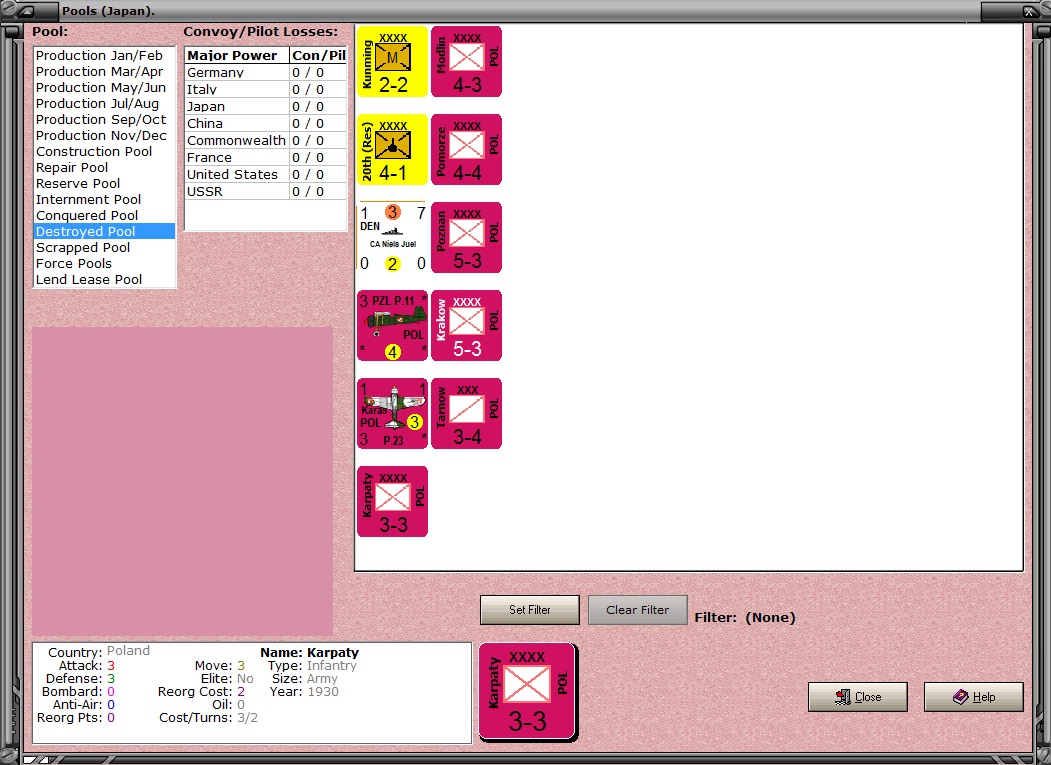Click the Reorg Cost value 2

[241, 692]
